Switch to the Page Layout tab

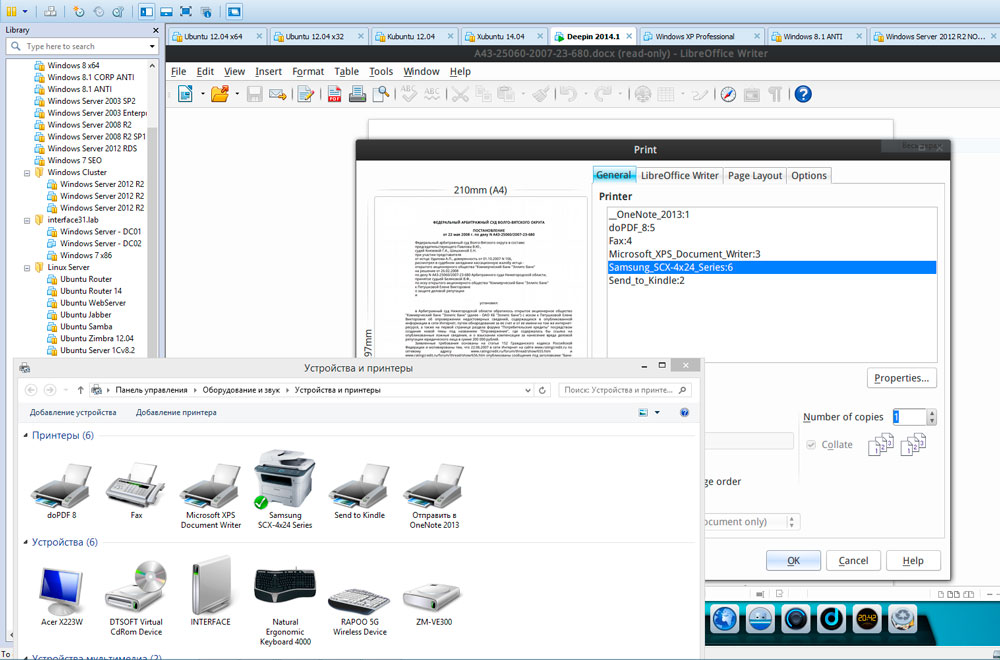(755, 176)
